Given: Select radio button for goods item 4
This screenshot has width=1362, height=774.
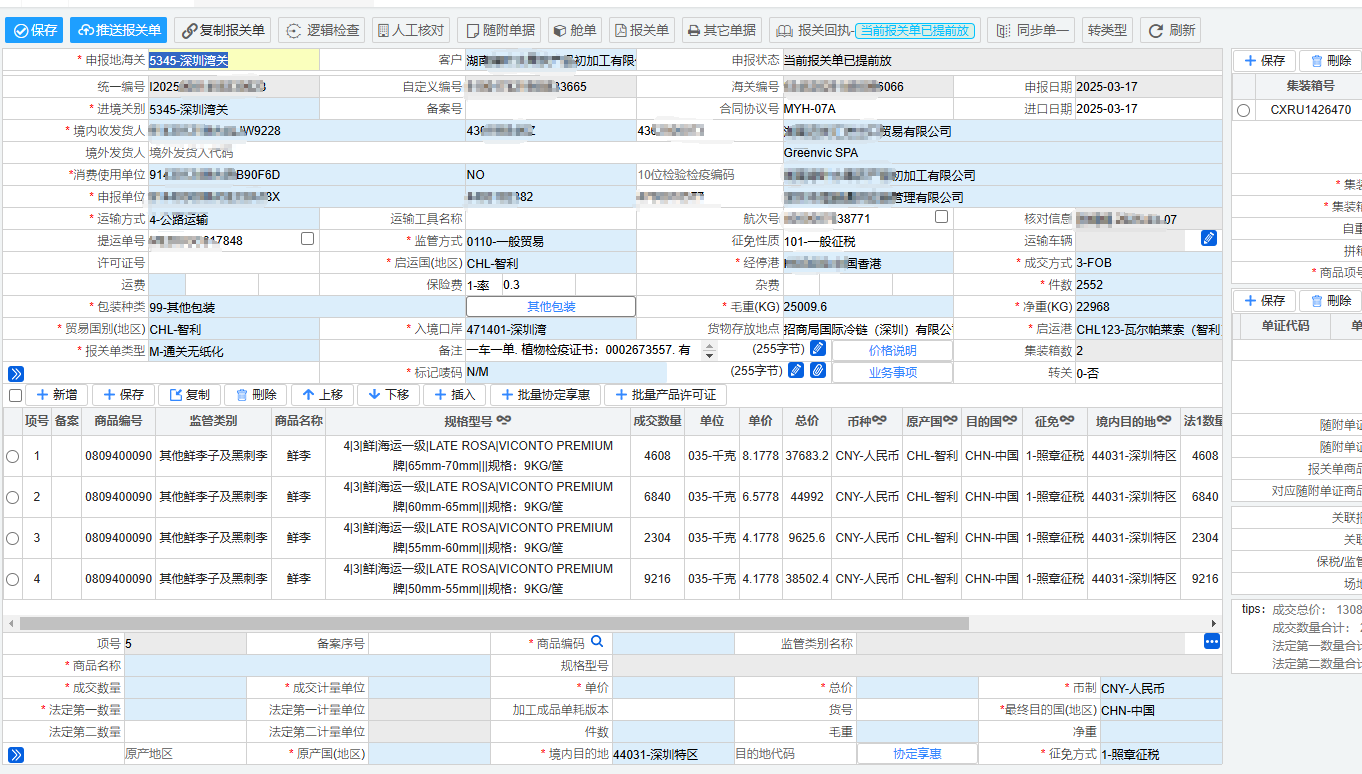Looking at the screenshot, I should pyautogui.click(x=13, y=579).
